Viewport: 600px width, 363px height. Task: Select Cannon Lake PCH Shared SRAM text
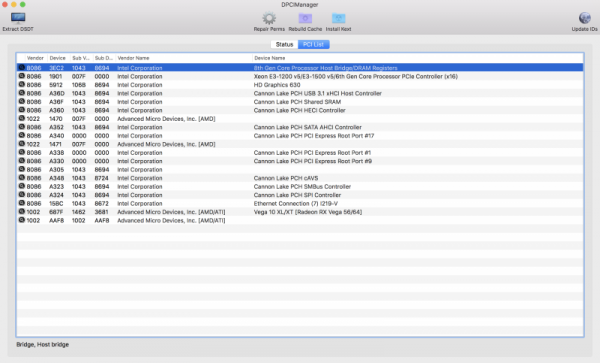coord(297,102)
